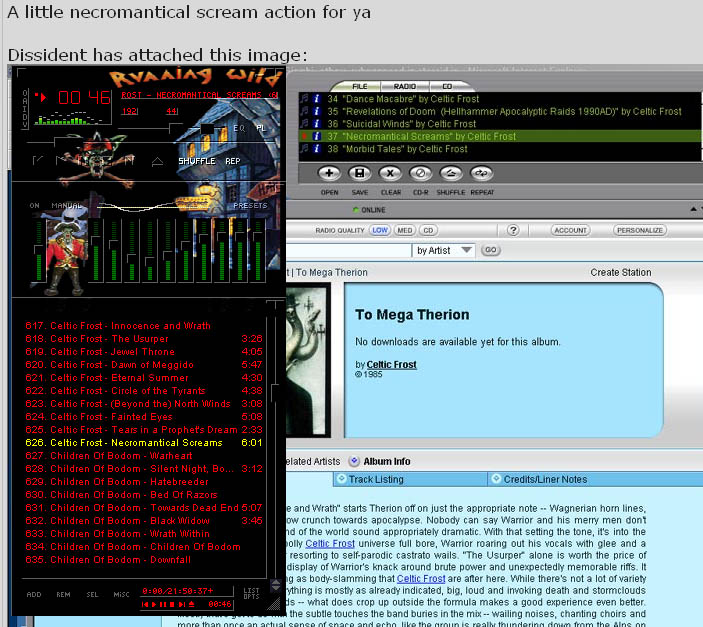Screen dimensions: 703x627
Task: Click the Shuffle icon in playlist toolbar
Action: pyautogui.click(x=451, y=173)
